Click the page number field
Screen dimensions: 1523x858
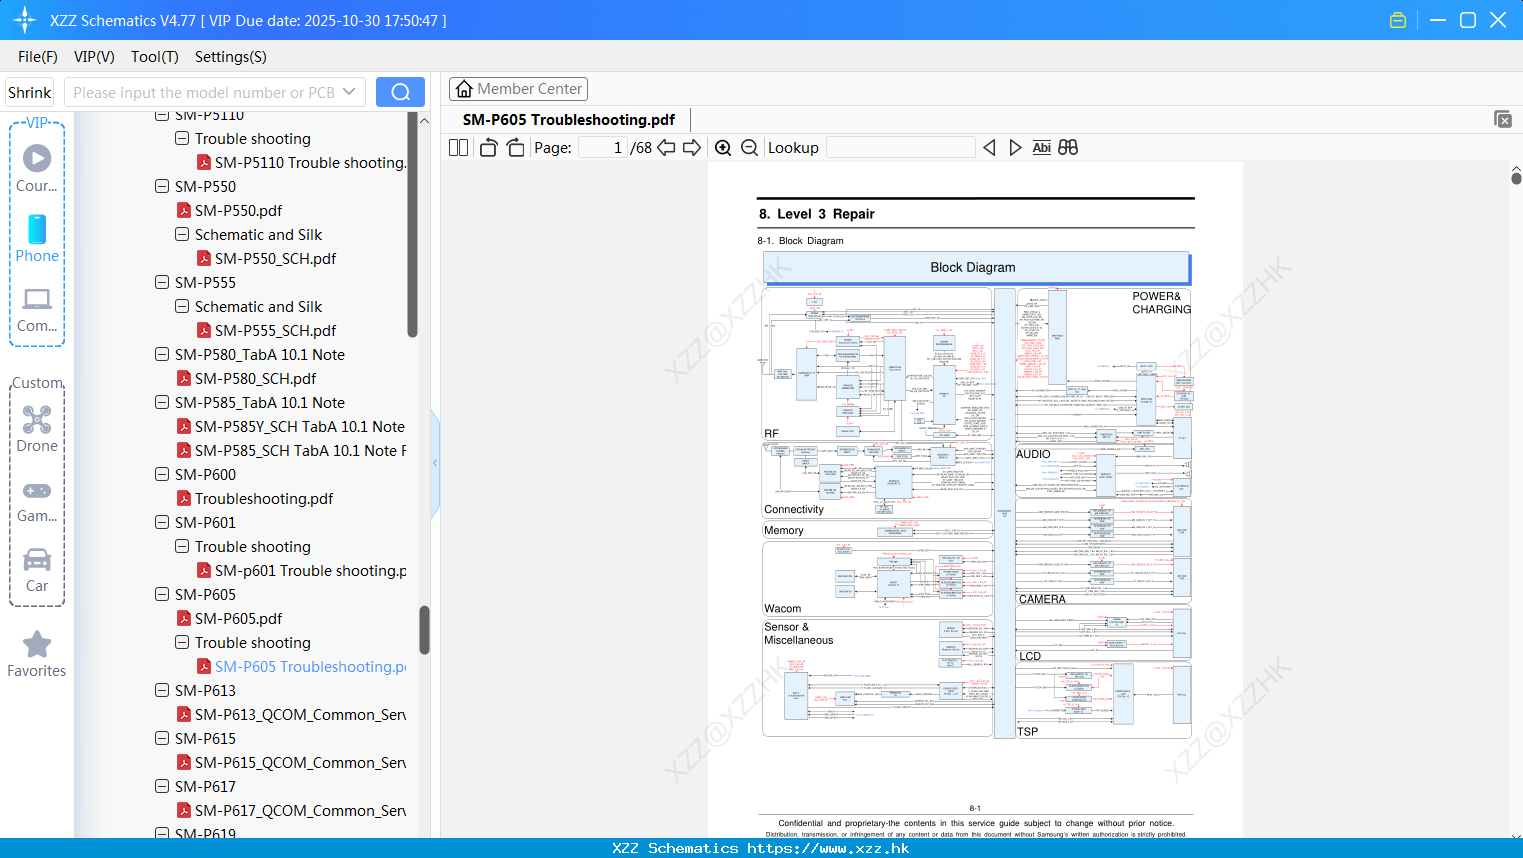click(602, 147)
